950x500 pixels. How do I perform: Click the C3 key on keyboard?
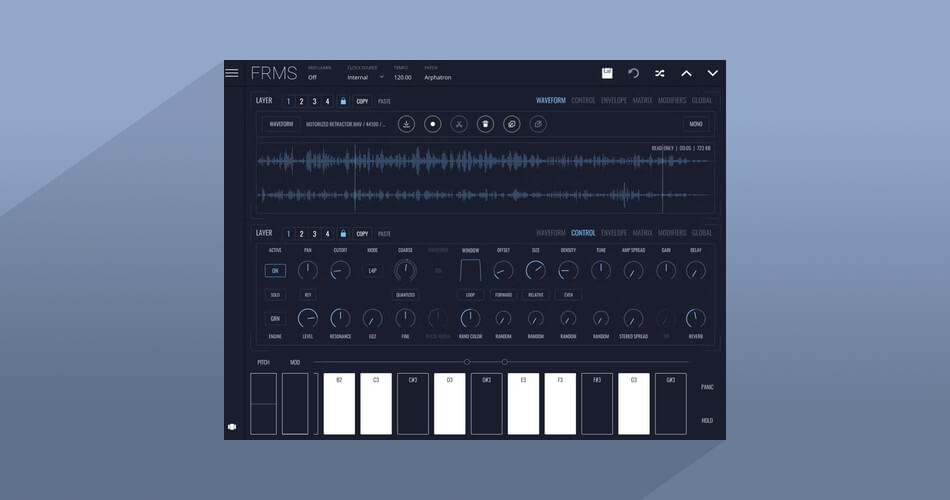(x=376, y=404)
